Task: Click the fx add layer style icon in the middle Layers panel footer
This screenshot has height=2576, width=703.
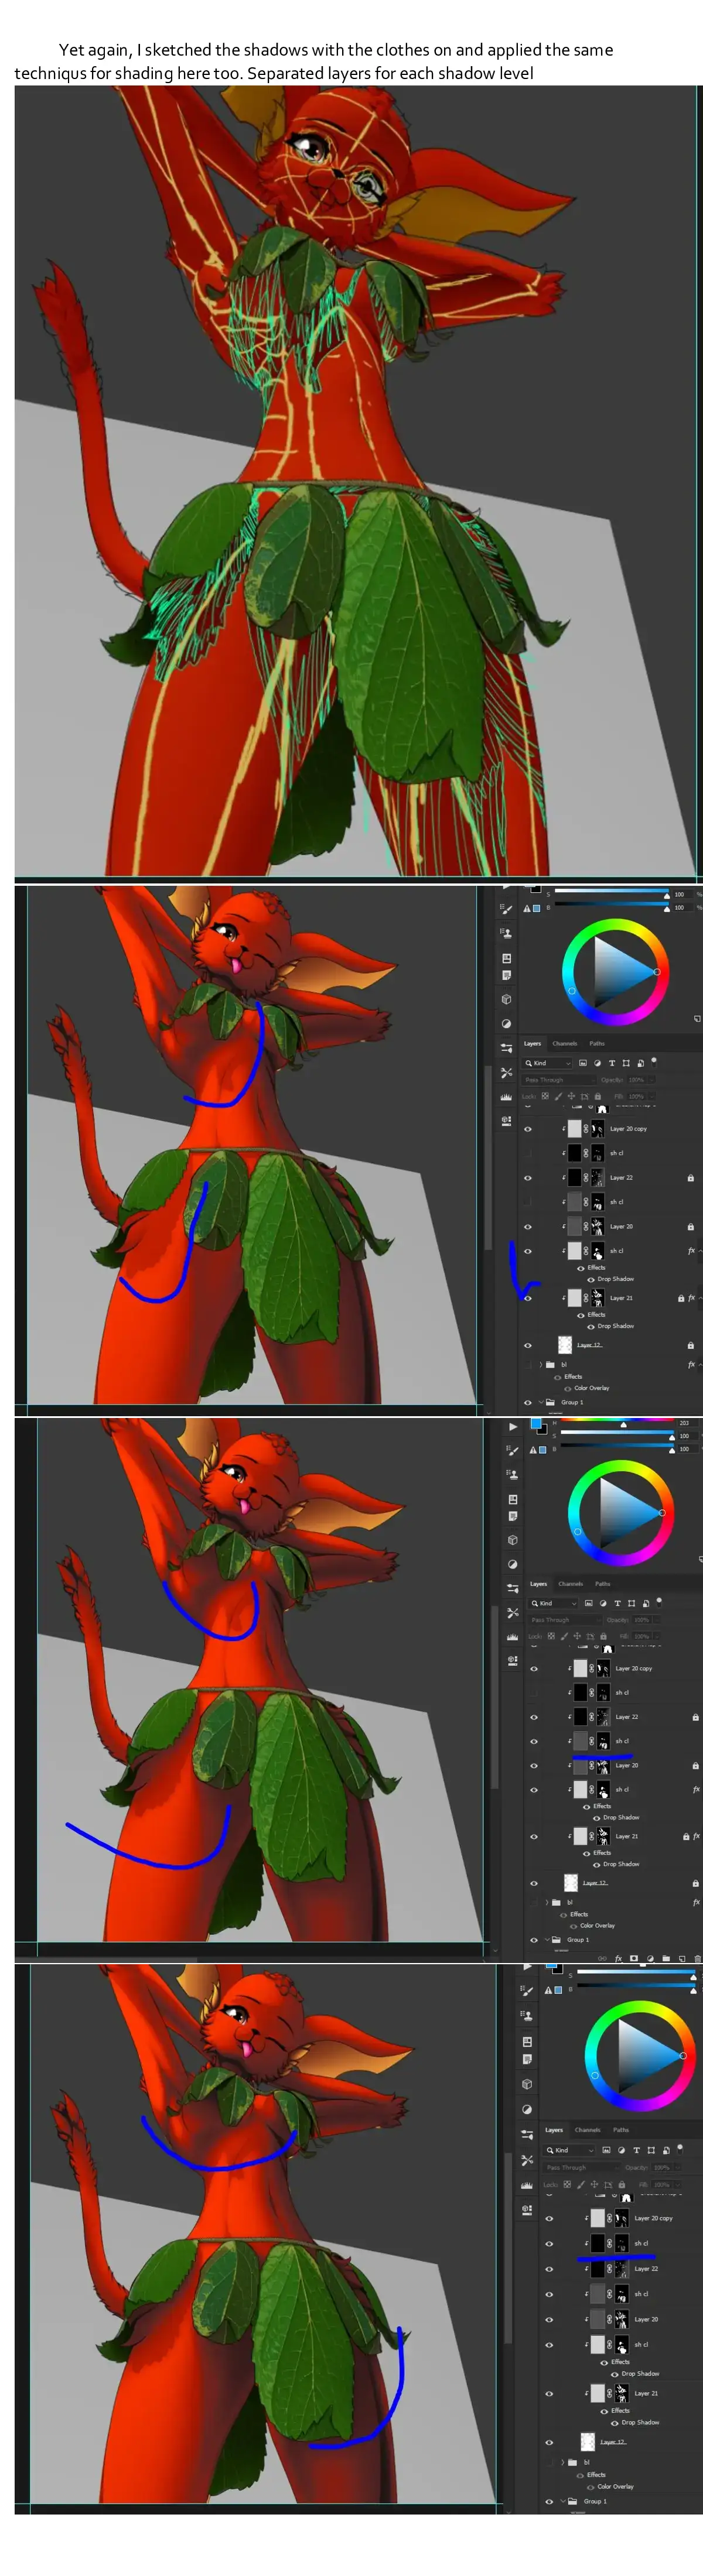Action: (x=618, y=1959)
